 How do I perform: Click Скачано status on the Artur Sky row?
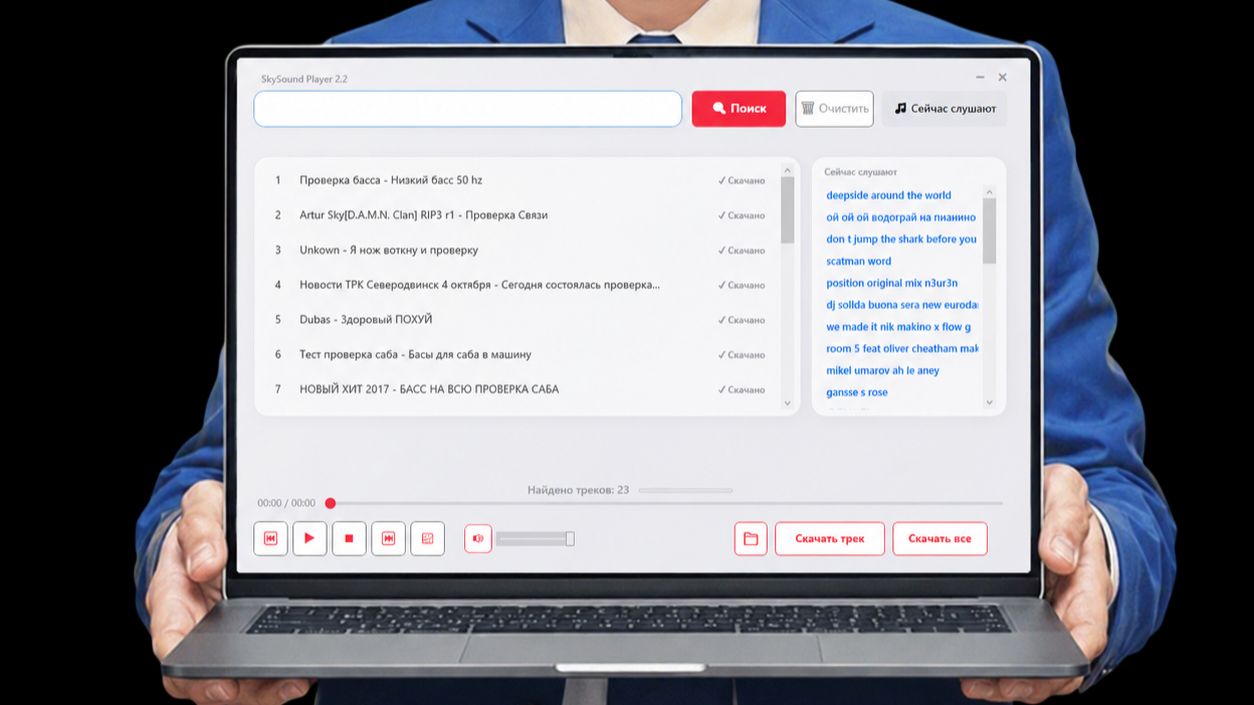tap(741, 216)
